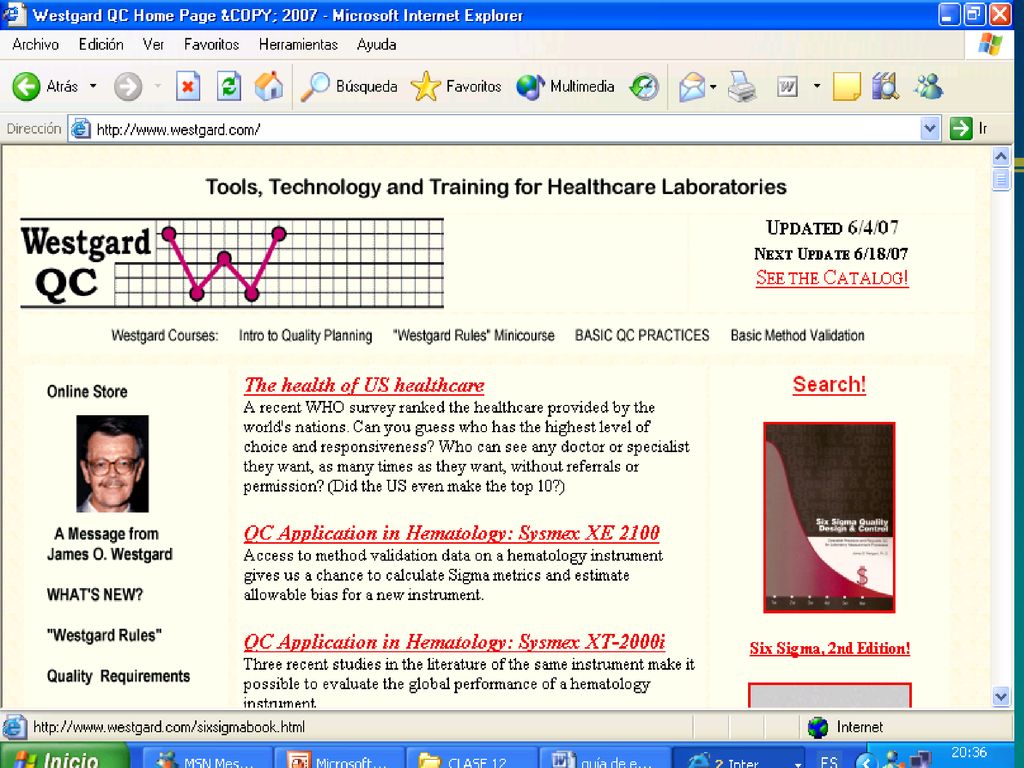Open the grouped Internet Explorer taskbar button
This screenshot has height=768, width=1024.
coord(741,758)
